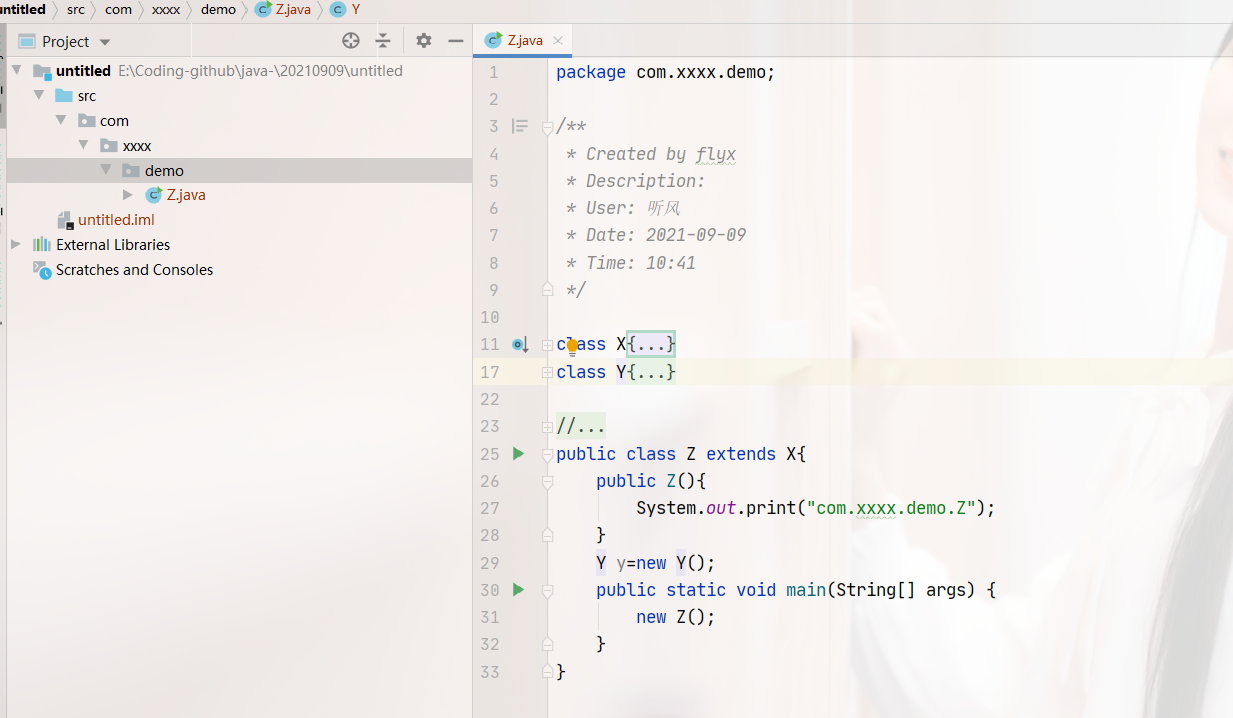Click the package declaration text
The image size is (1233, 718).
pyautogui.click(x=666, y=72)
